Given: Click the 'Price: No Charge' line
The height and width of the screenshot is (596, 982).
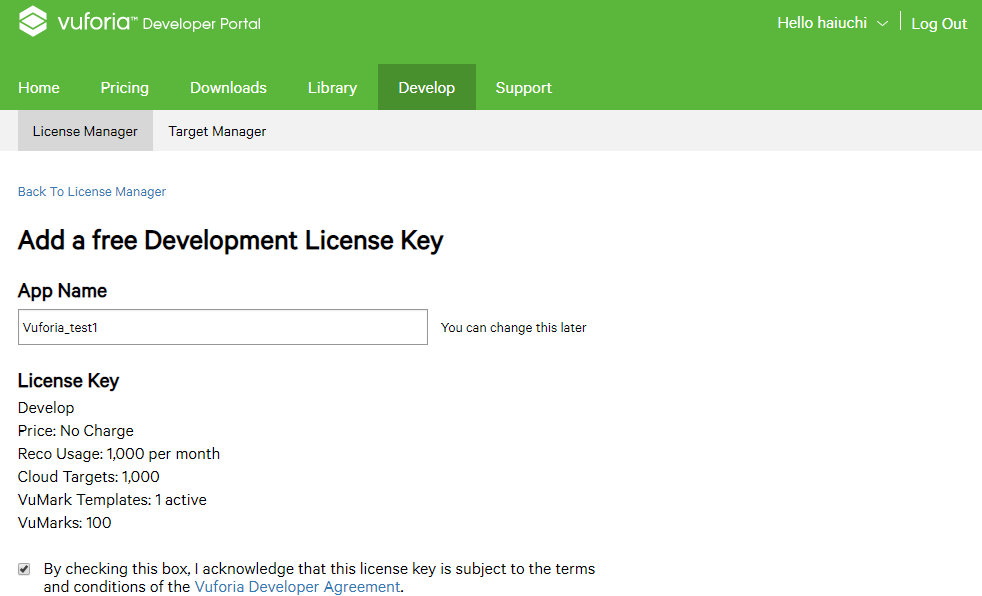Looking at the screenshot, I should pos(76,431).
